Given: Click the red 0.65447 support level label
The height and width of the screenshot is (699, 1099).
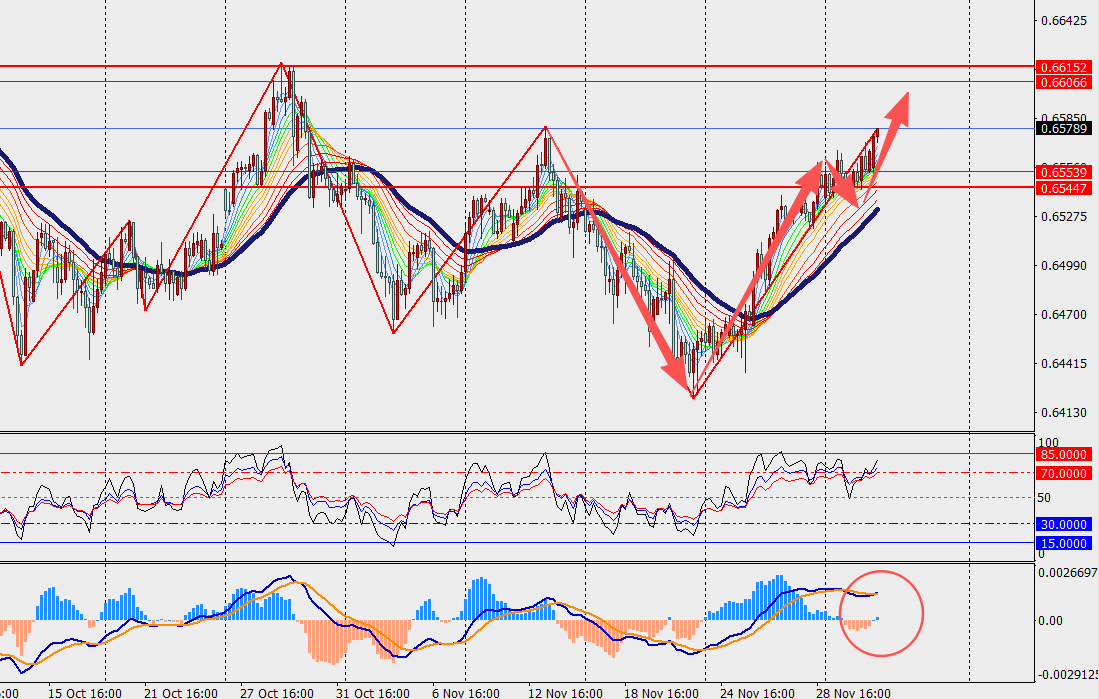Looking at the screenshot, I should coord(1064,188).
